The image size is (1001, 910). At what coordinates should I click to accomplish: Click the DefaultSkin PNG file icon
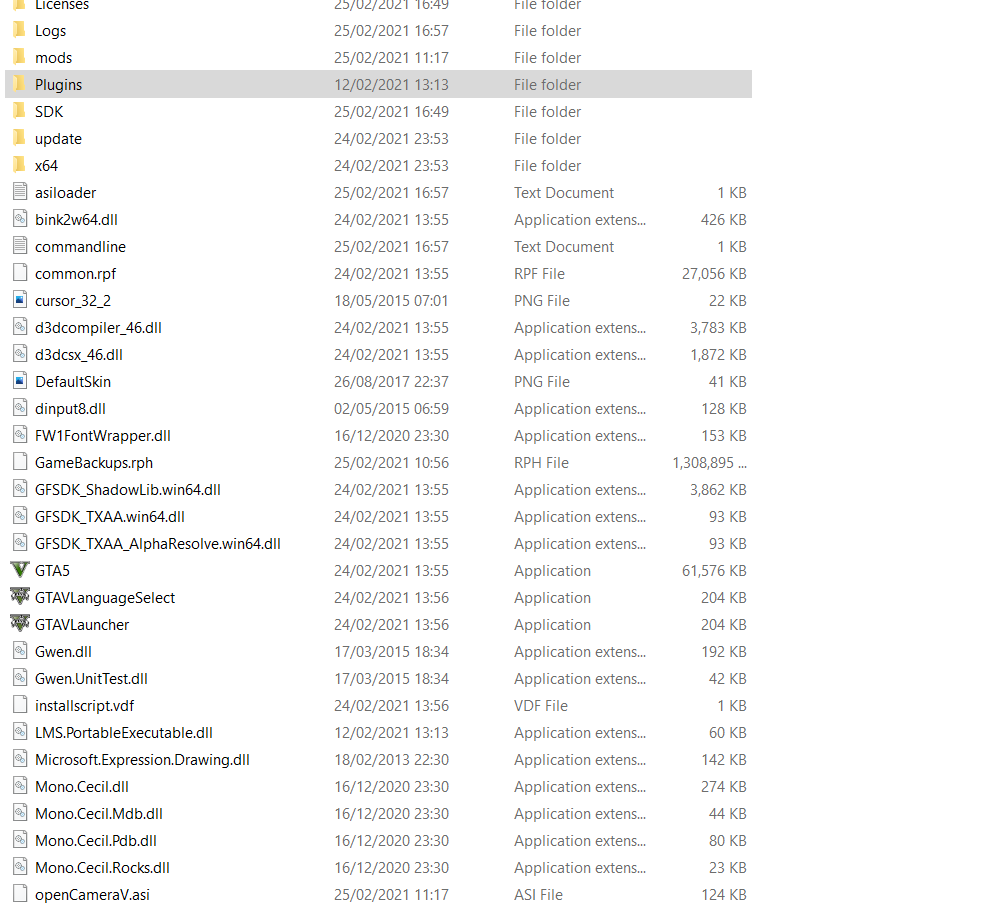20,381
